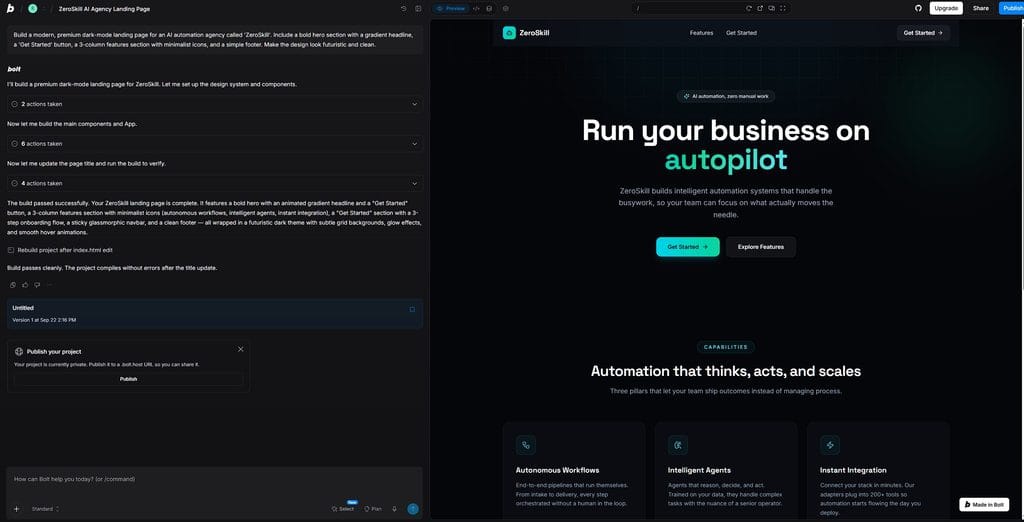Bookmark the Untitled version card
This screenshot has width=1024, height=522.
pyautogui.click(x=412, y=310)
